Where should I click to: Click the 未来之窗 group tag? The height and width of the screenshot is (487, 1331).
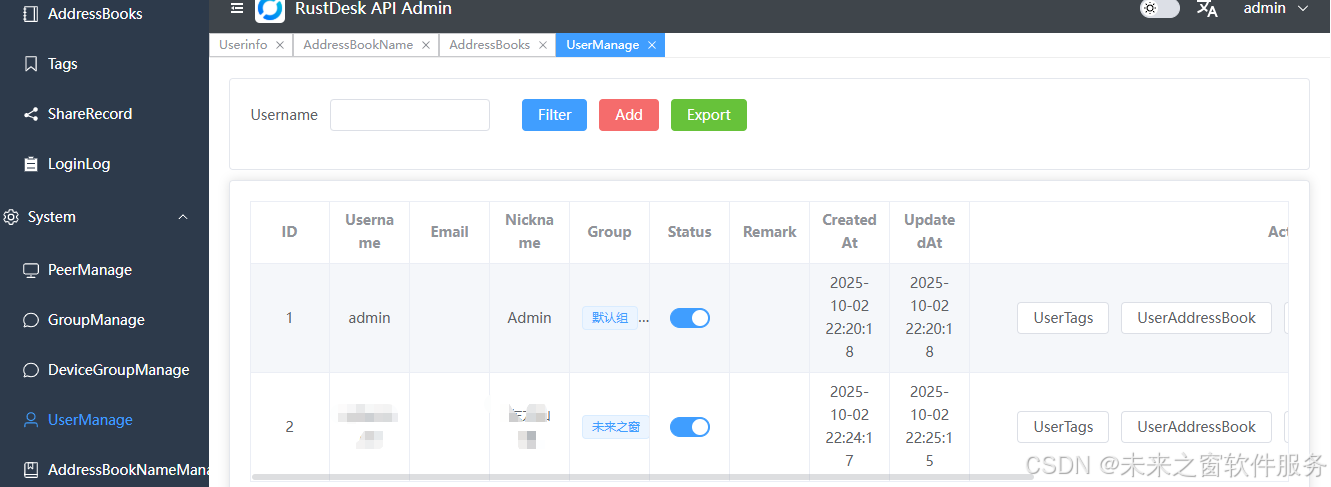[616, 427]
